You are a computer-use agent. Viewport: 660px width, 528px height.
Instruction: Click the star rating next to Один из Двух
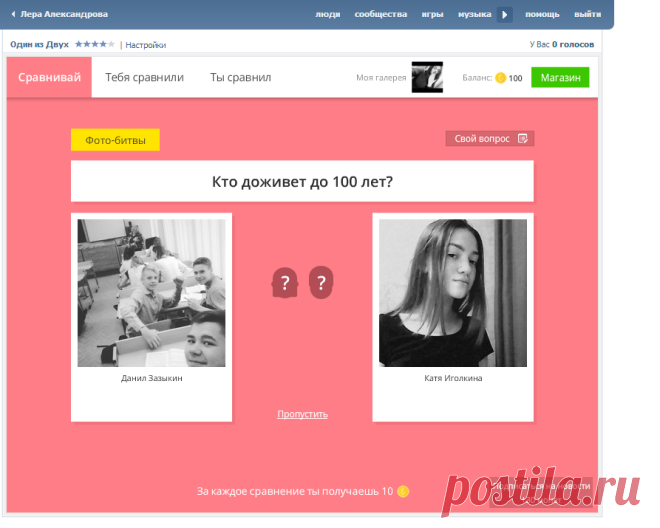click(x=95, y=44)
